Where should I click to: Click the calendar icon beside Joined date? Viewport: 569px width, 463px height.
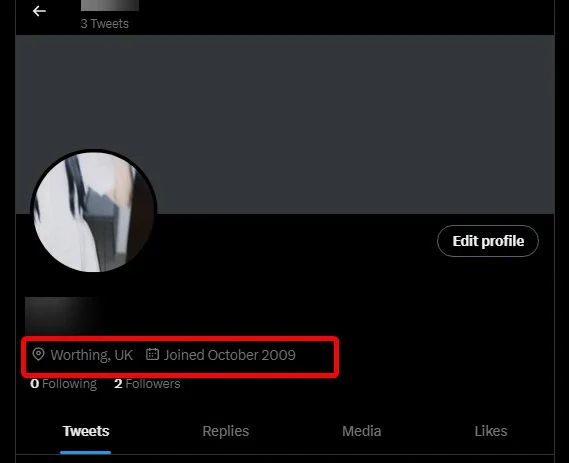[152, 354]
